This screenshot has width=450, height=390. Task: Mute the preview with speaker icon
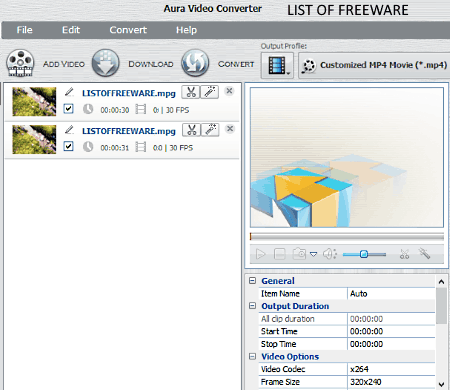(x=330, y=254)
